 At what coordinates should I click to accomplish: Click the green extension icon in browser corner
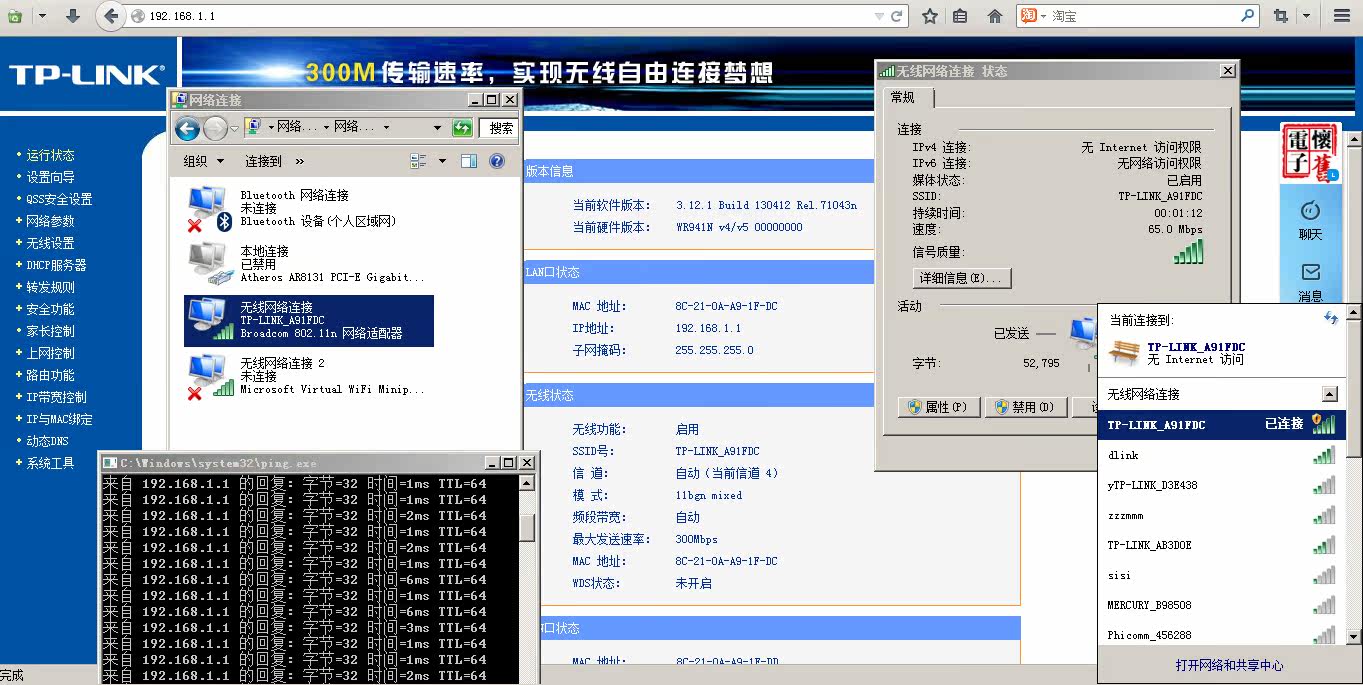(14, 16)
